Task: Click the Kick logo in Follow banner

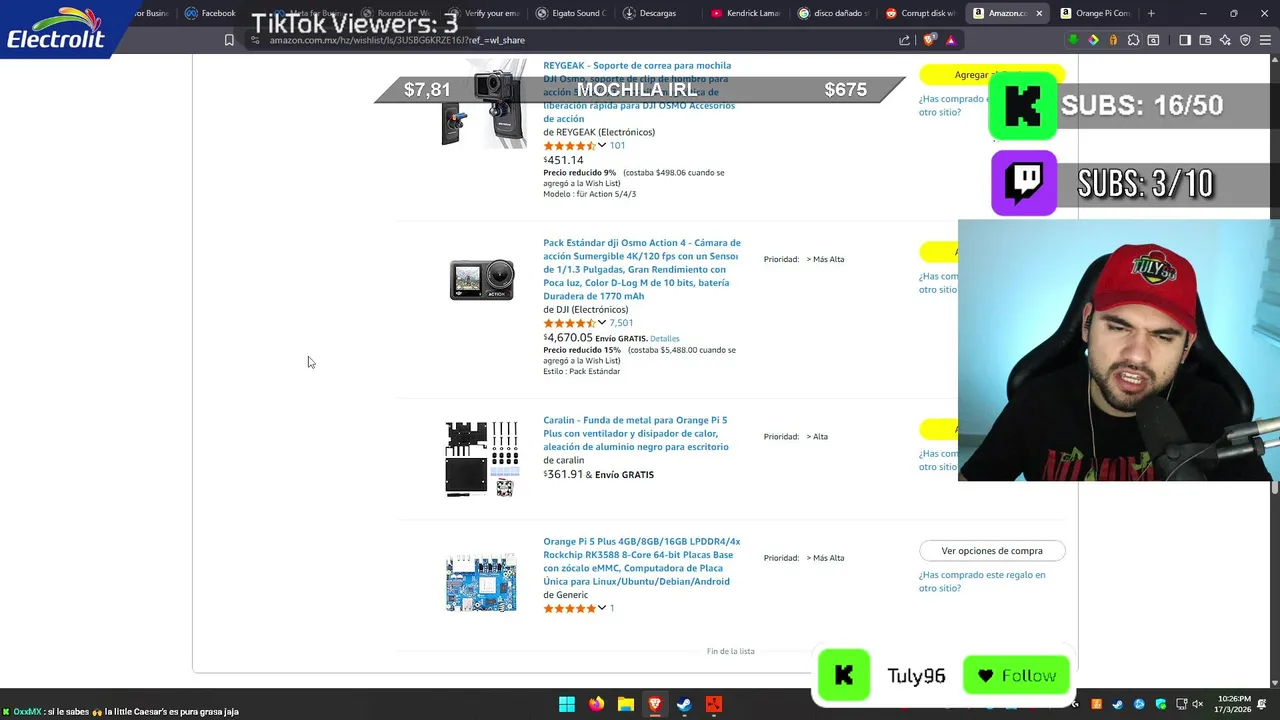Action: (844, 675)
